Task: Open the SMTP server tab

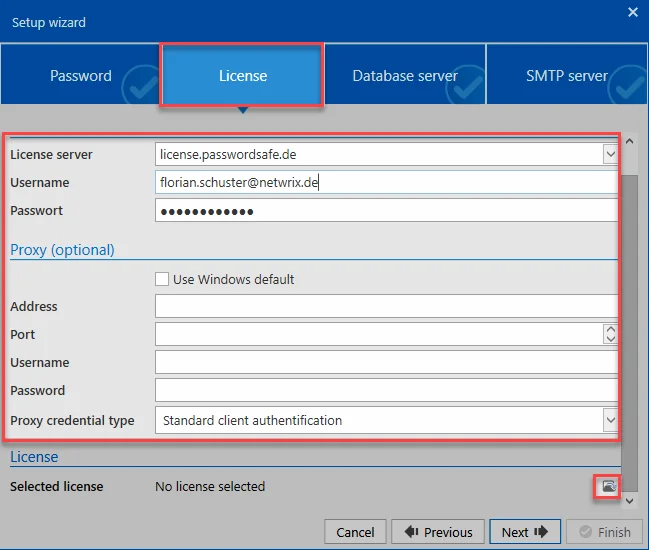Action: pyautogui.click(x=567, y=74)
